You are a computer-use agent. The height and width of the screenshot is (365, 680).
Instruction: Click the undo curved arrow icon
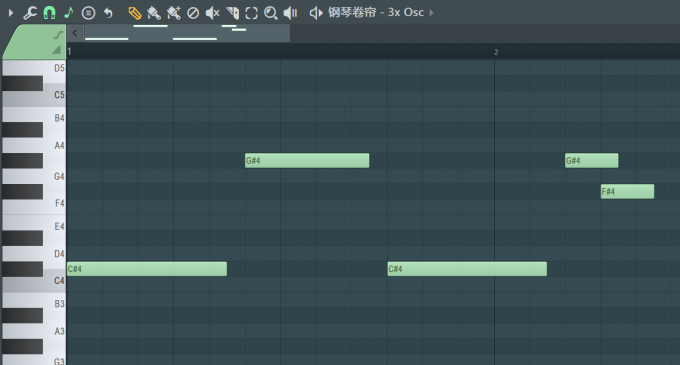coord(108,13)
